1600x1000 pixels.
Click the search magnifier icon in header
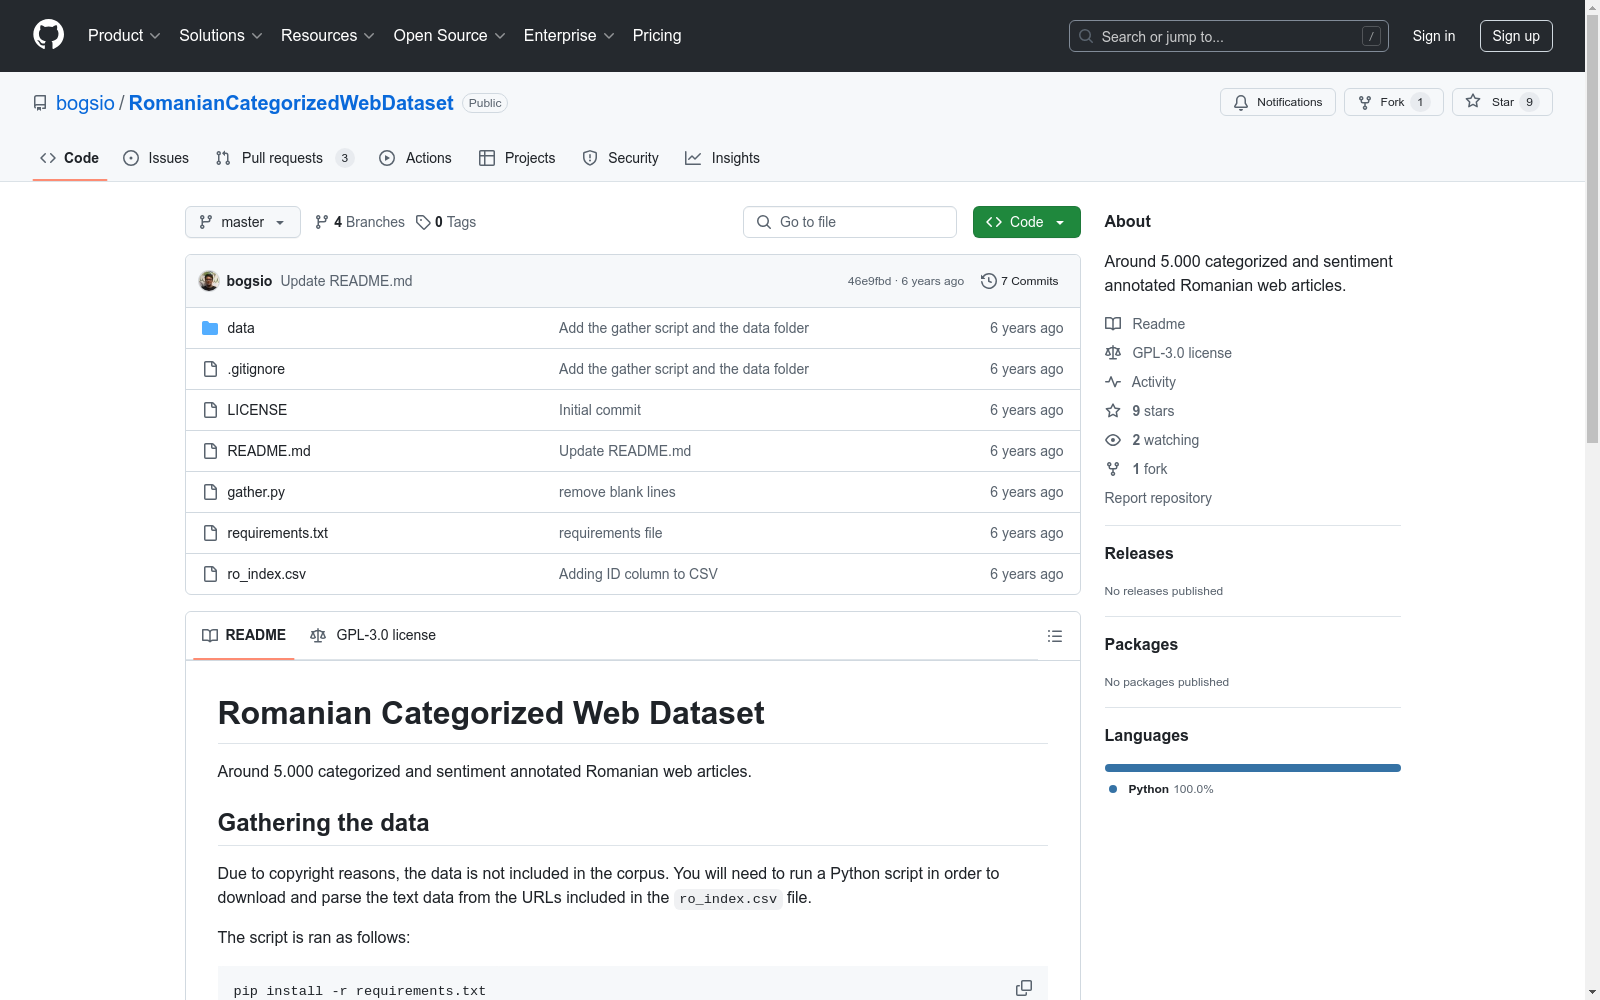click(1086, 36)
